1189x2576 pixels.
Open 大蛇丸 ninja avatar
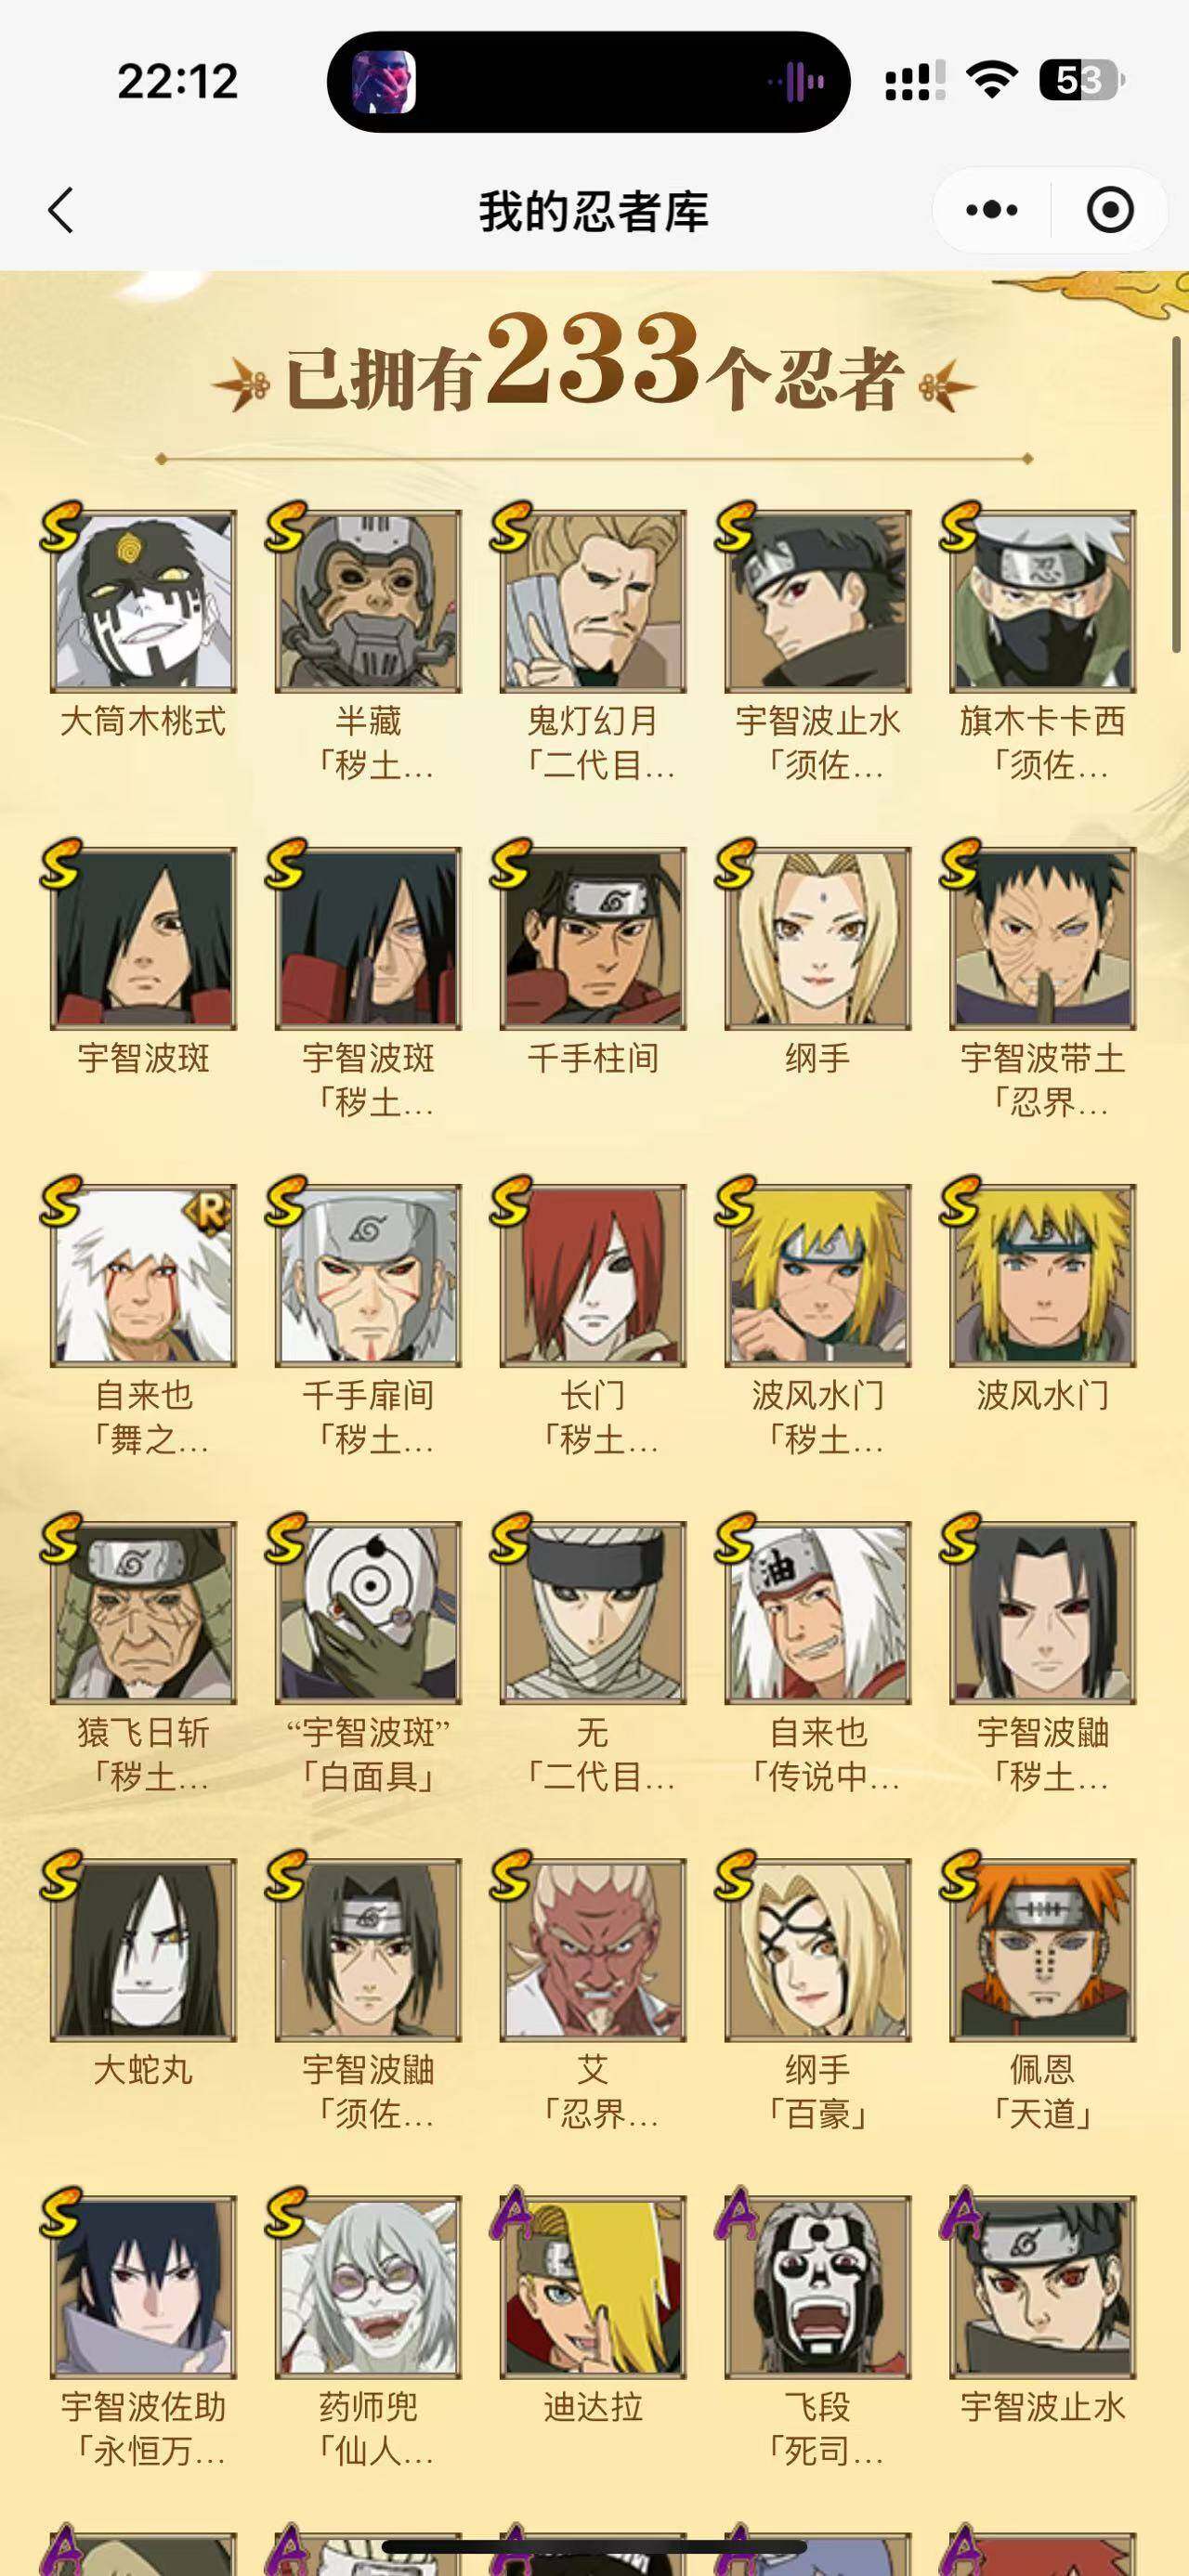tap(143, 1949)
